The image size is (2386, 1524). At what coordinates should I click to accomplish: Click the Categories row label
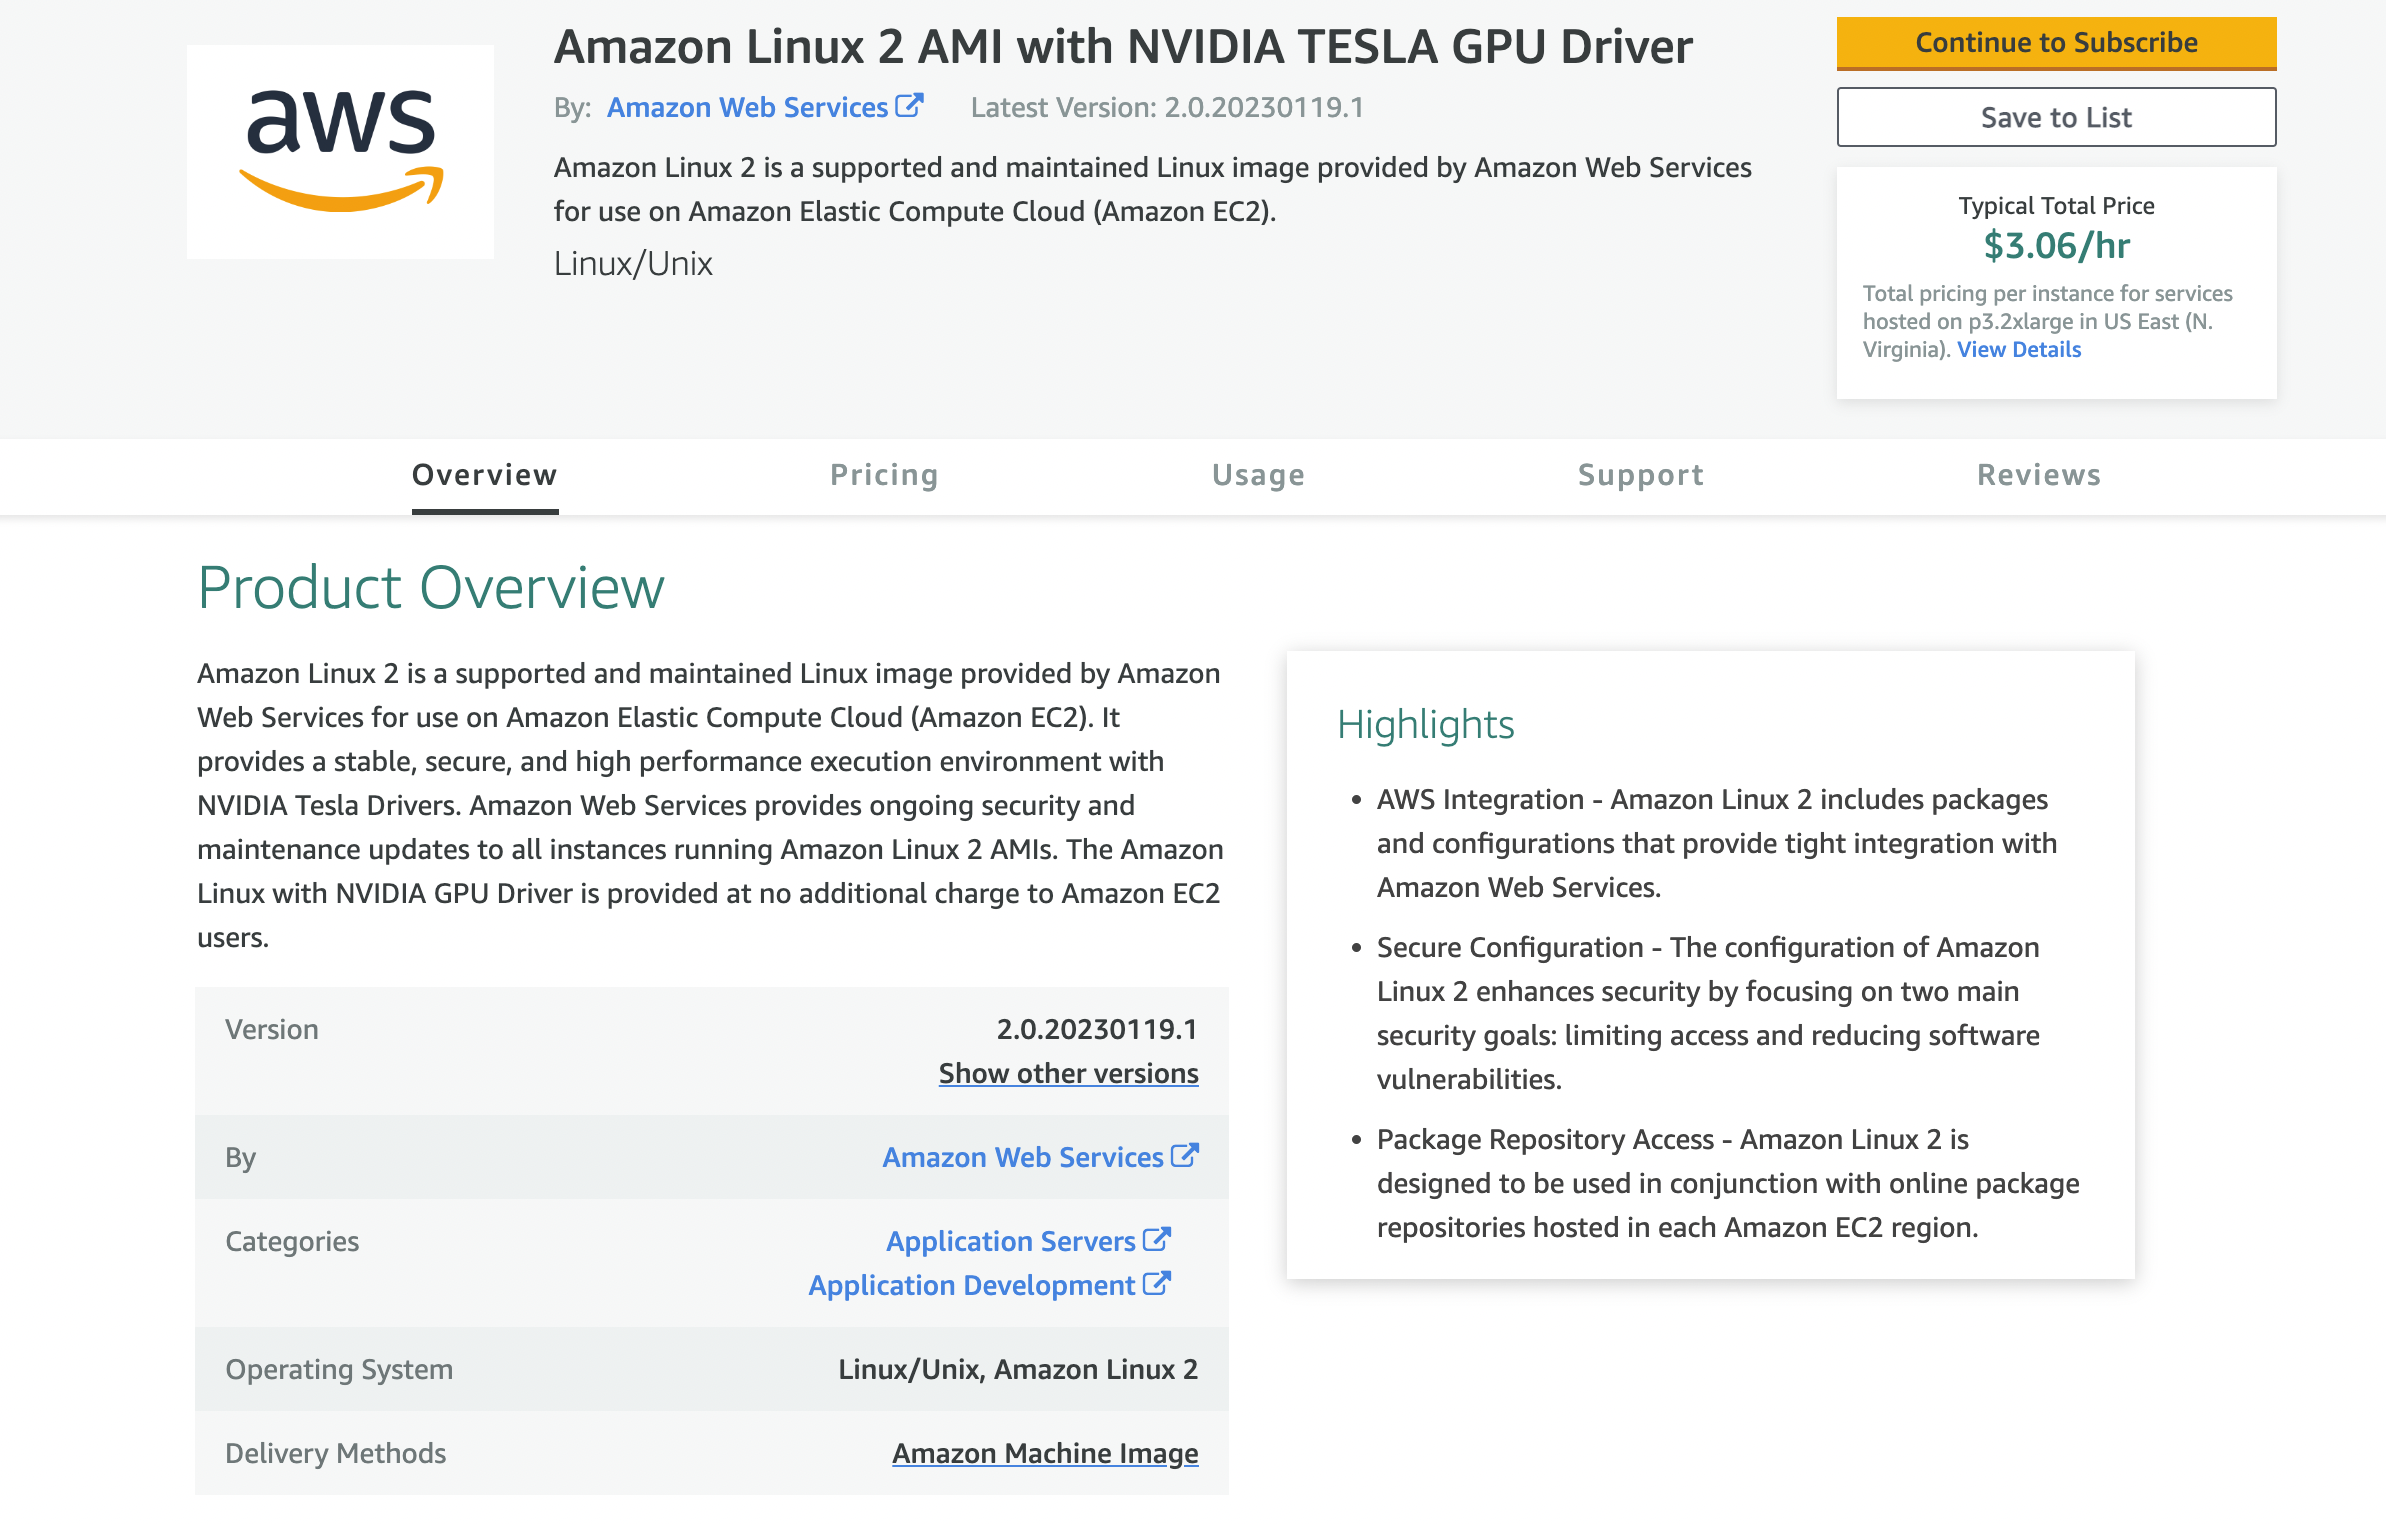[x=292, y=1241]
